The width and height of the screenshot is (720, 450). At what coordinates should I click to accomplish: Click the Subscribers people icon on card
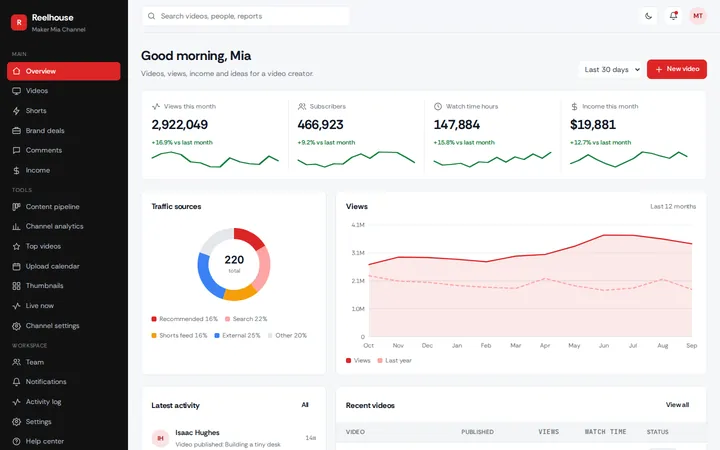(302, 107)
